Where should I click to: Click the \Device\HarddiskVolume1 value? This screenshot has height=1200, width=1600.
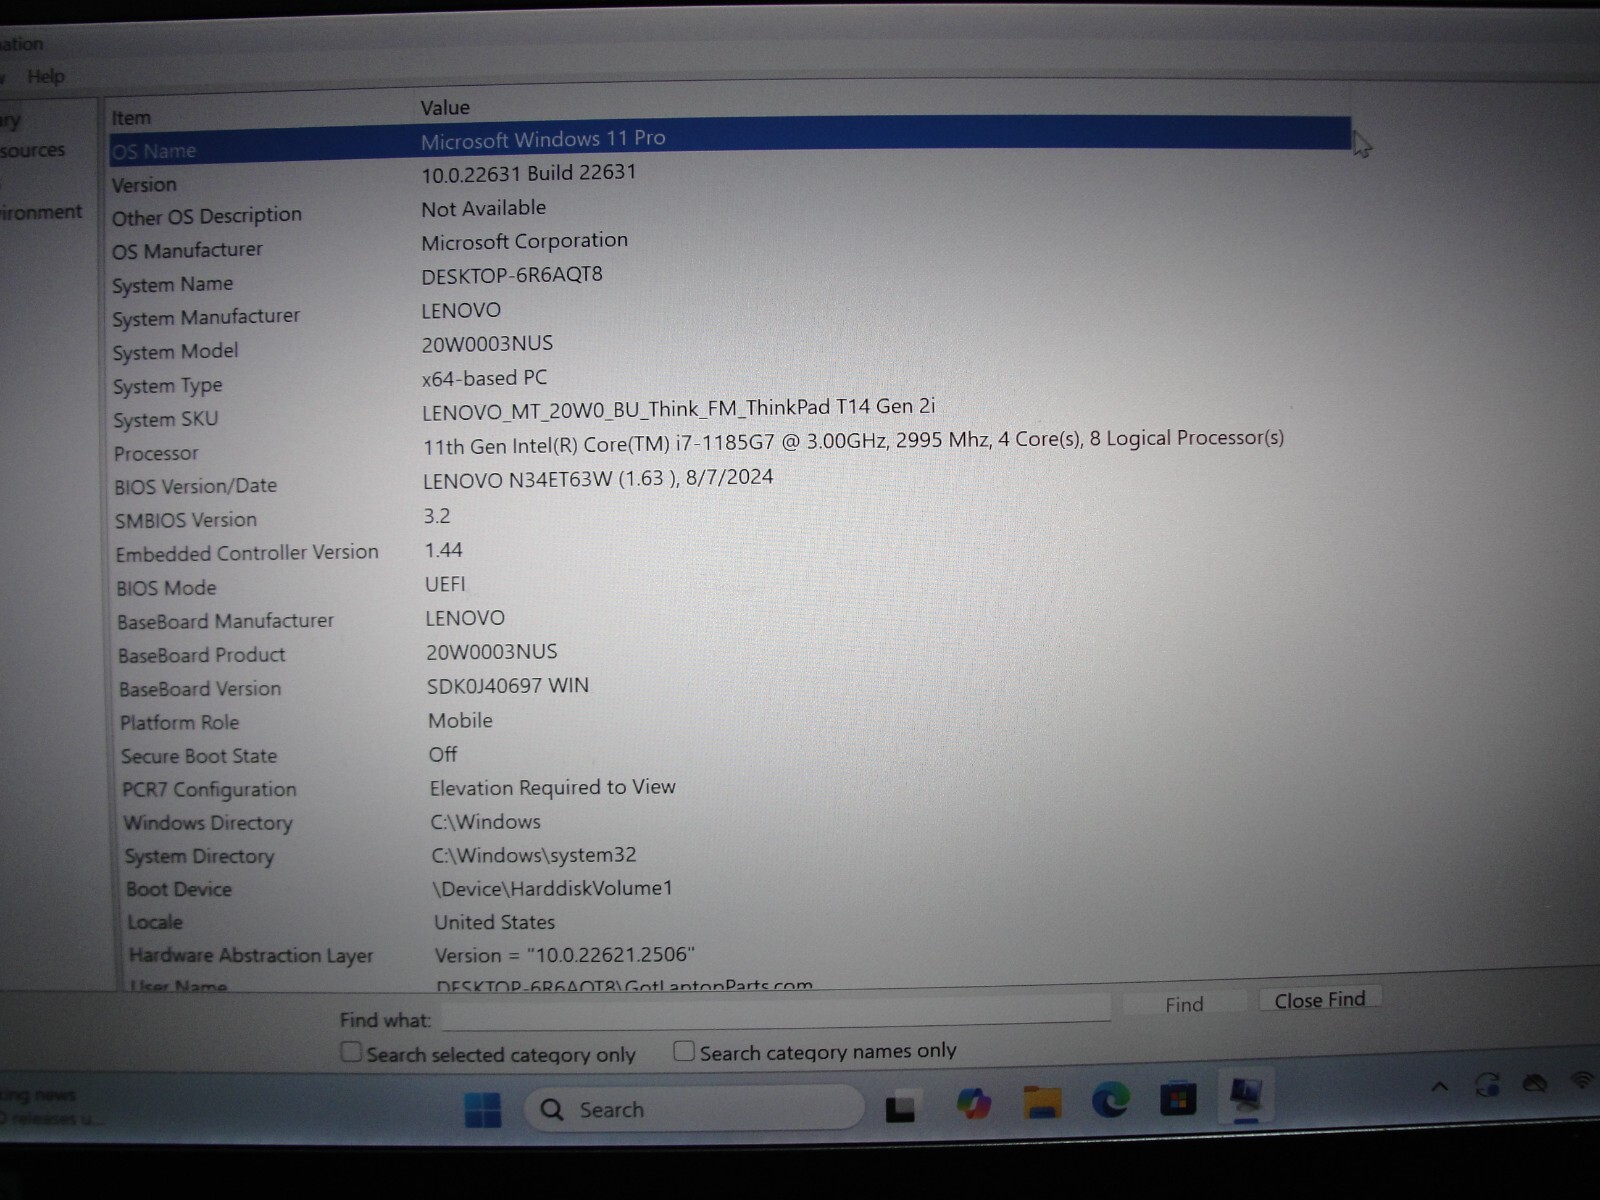point(552,888)
